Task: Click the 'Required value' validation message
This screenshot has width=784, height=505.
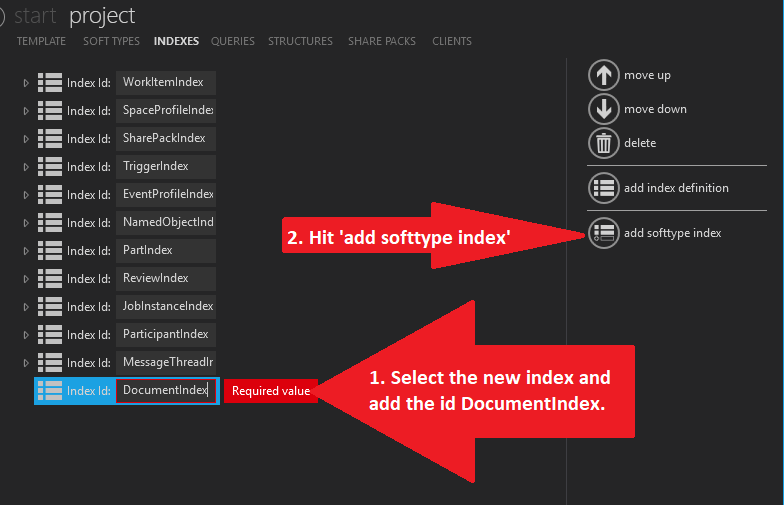Action: [270, 391]
